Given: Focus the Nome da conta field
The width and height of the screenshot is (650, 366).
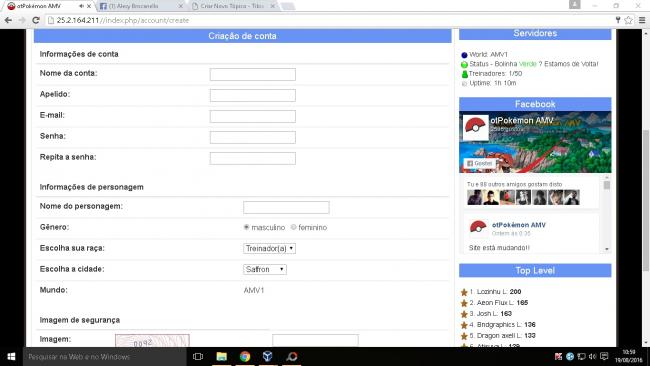Looking at the screenshot, I should (x=252, y=75).
